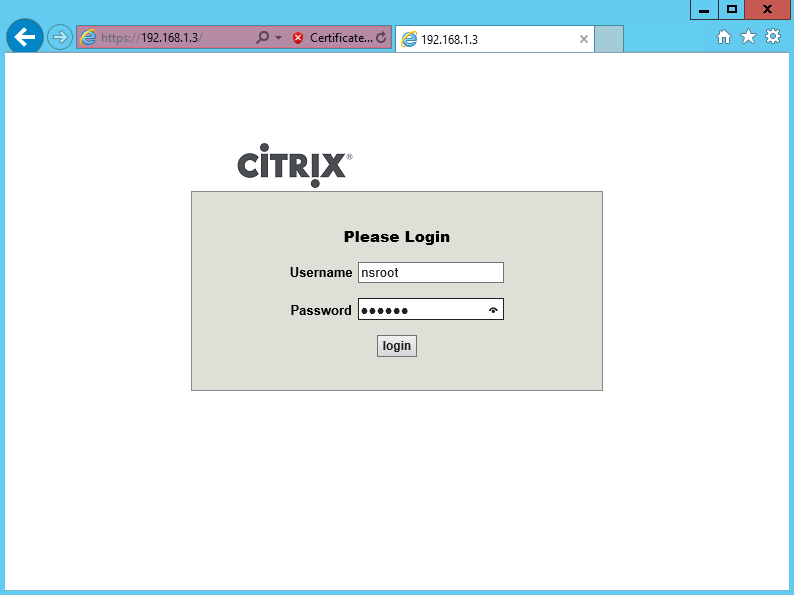Viewport: 794px width, 595px height.
Task: Click the Password label
Action: 321,310
